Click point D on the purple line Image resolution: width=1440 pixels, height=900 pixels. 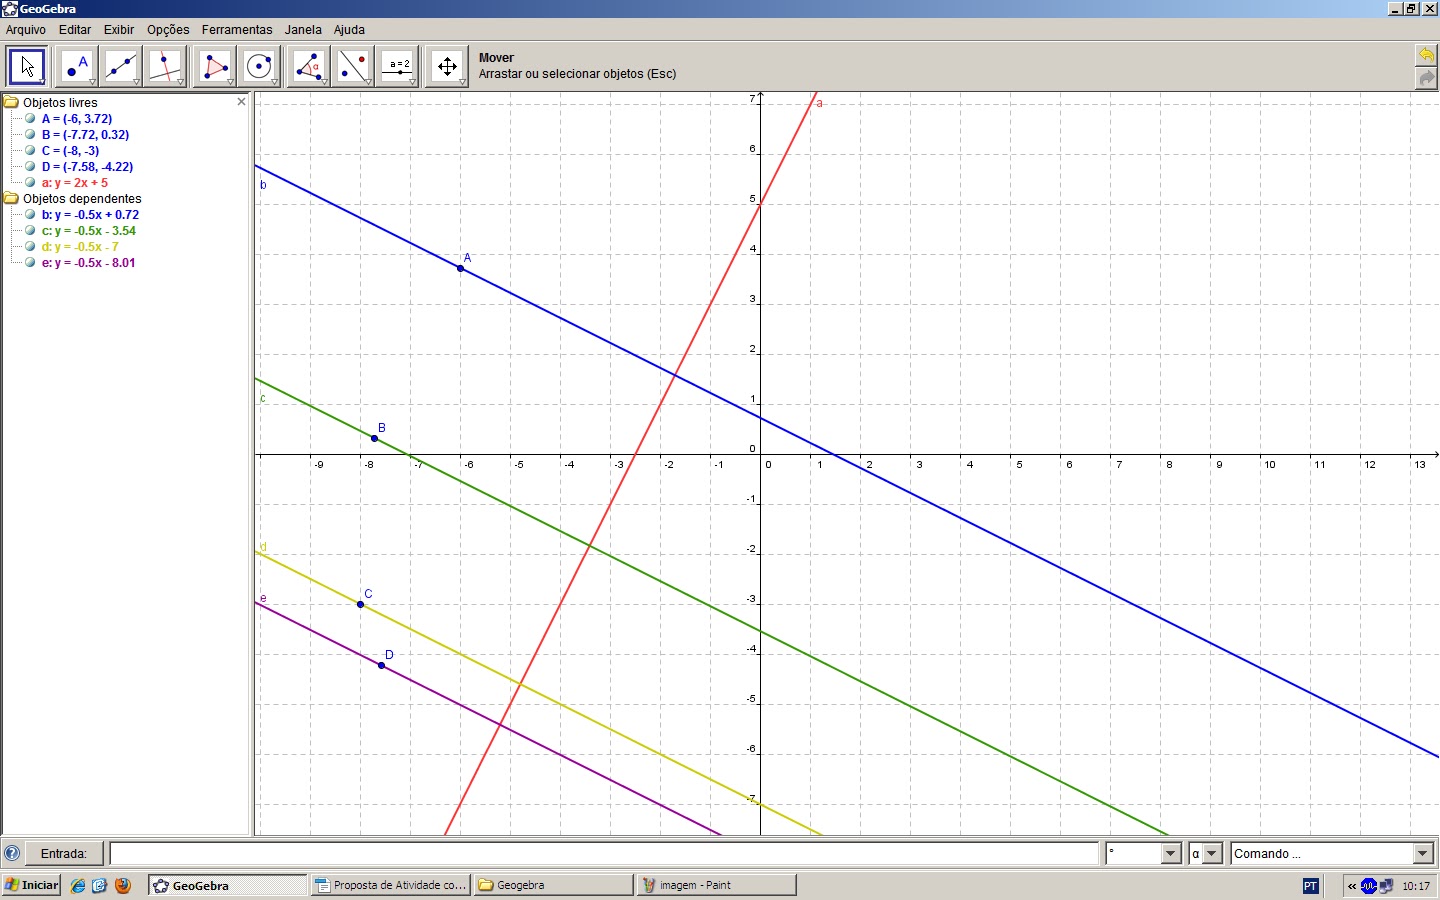point(382,665)
